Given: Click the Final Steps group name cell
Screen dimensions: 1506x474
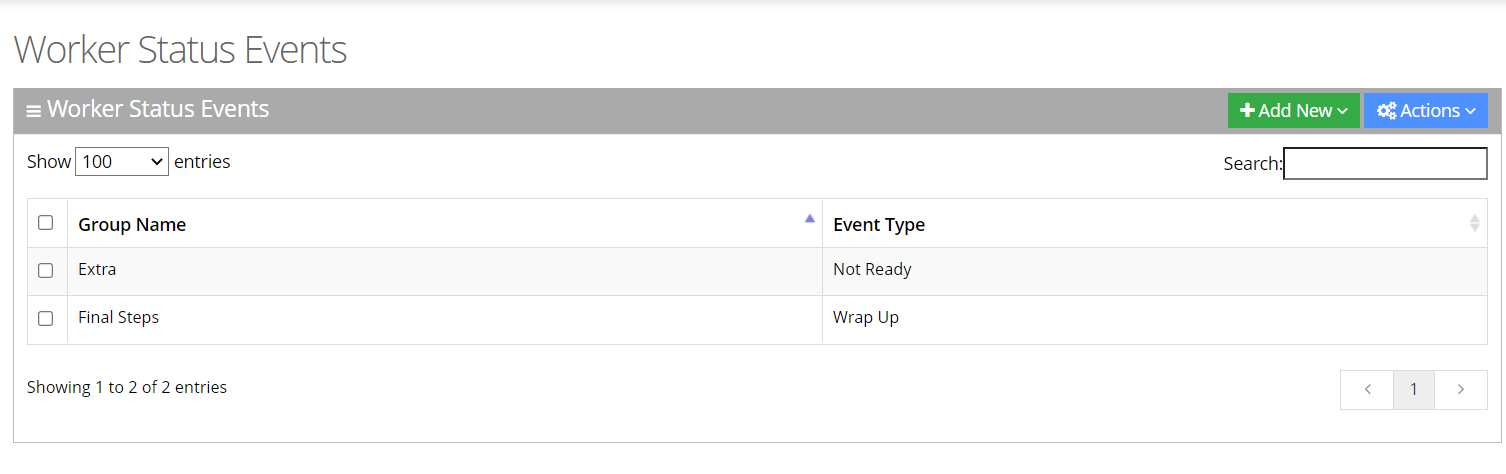Looking at the screenshot, I should point(119,318).
